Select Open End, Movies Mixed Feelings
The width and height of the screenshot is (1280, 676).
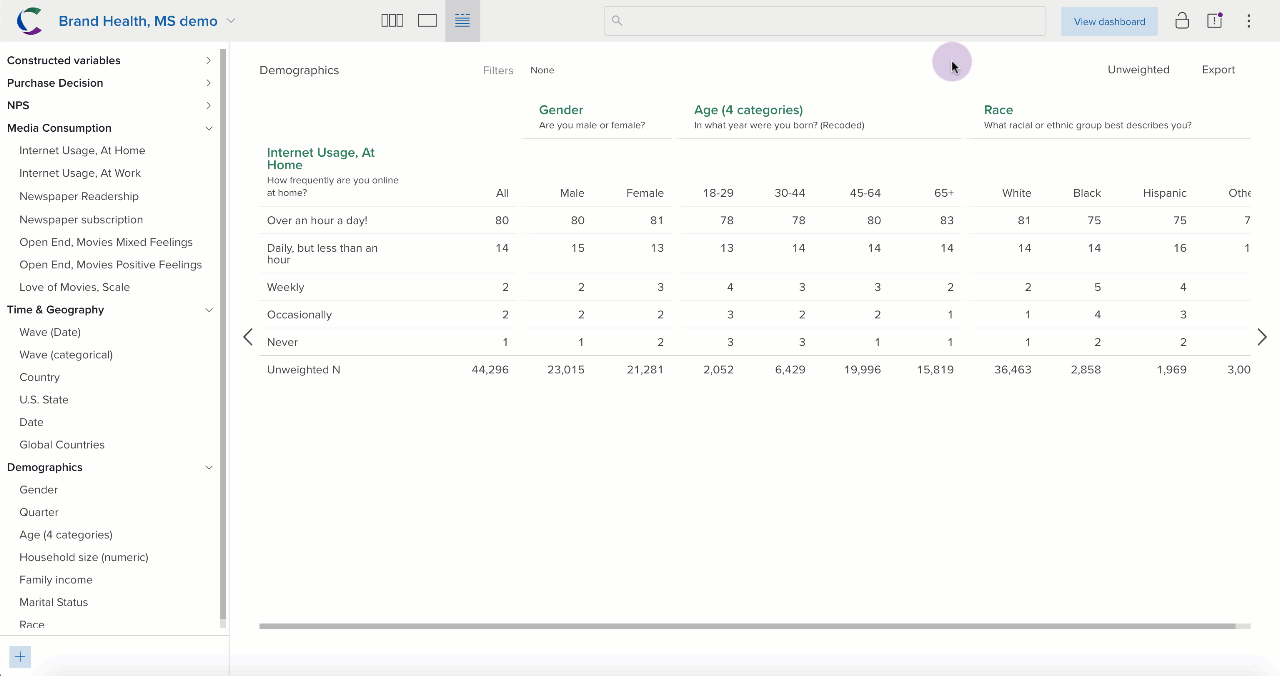click(x=106, y=242)
